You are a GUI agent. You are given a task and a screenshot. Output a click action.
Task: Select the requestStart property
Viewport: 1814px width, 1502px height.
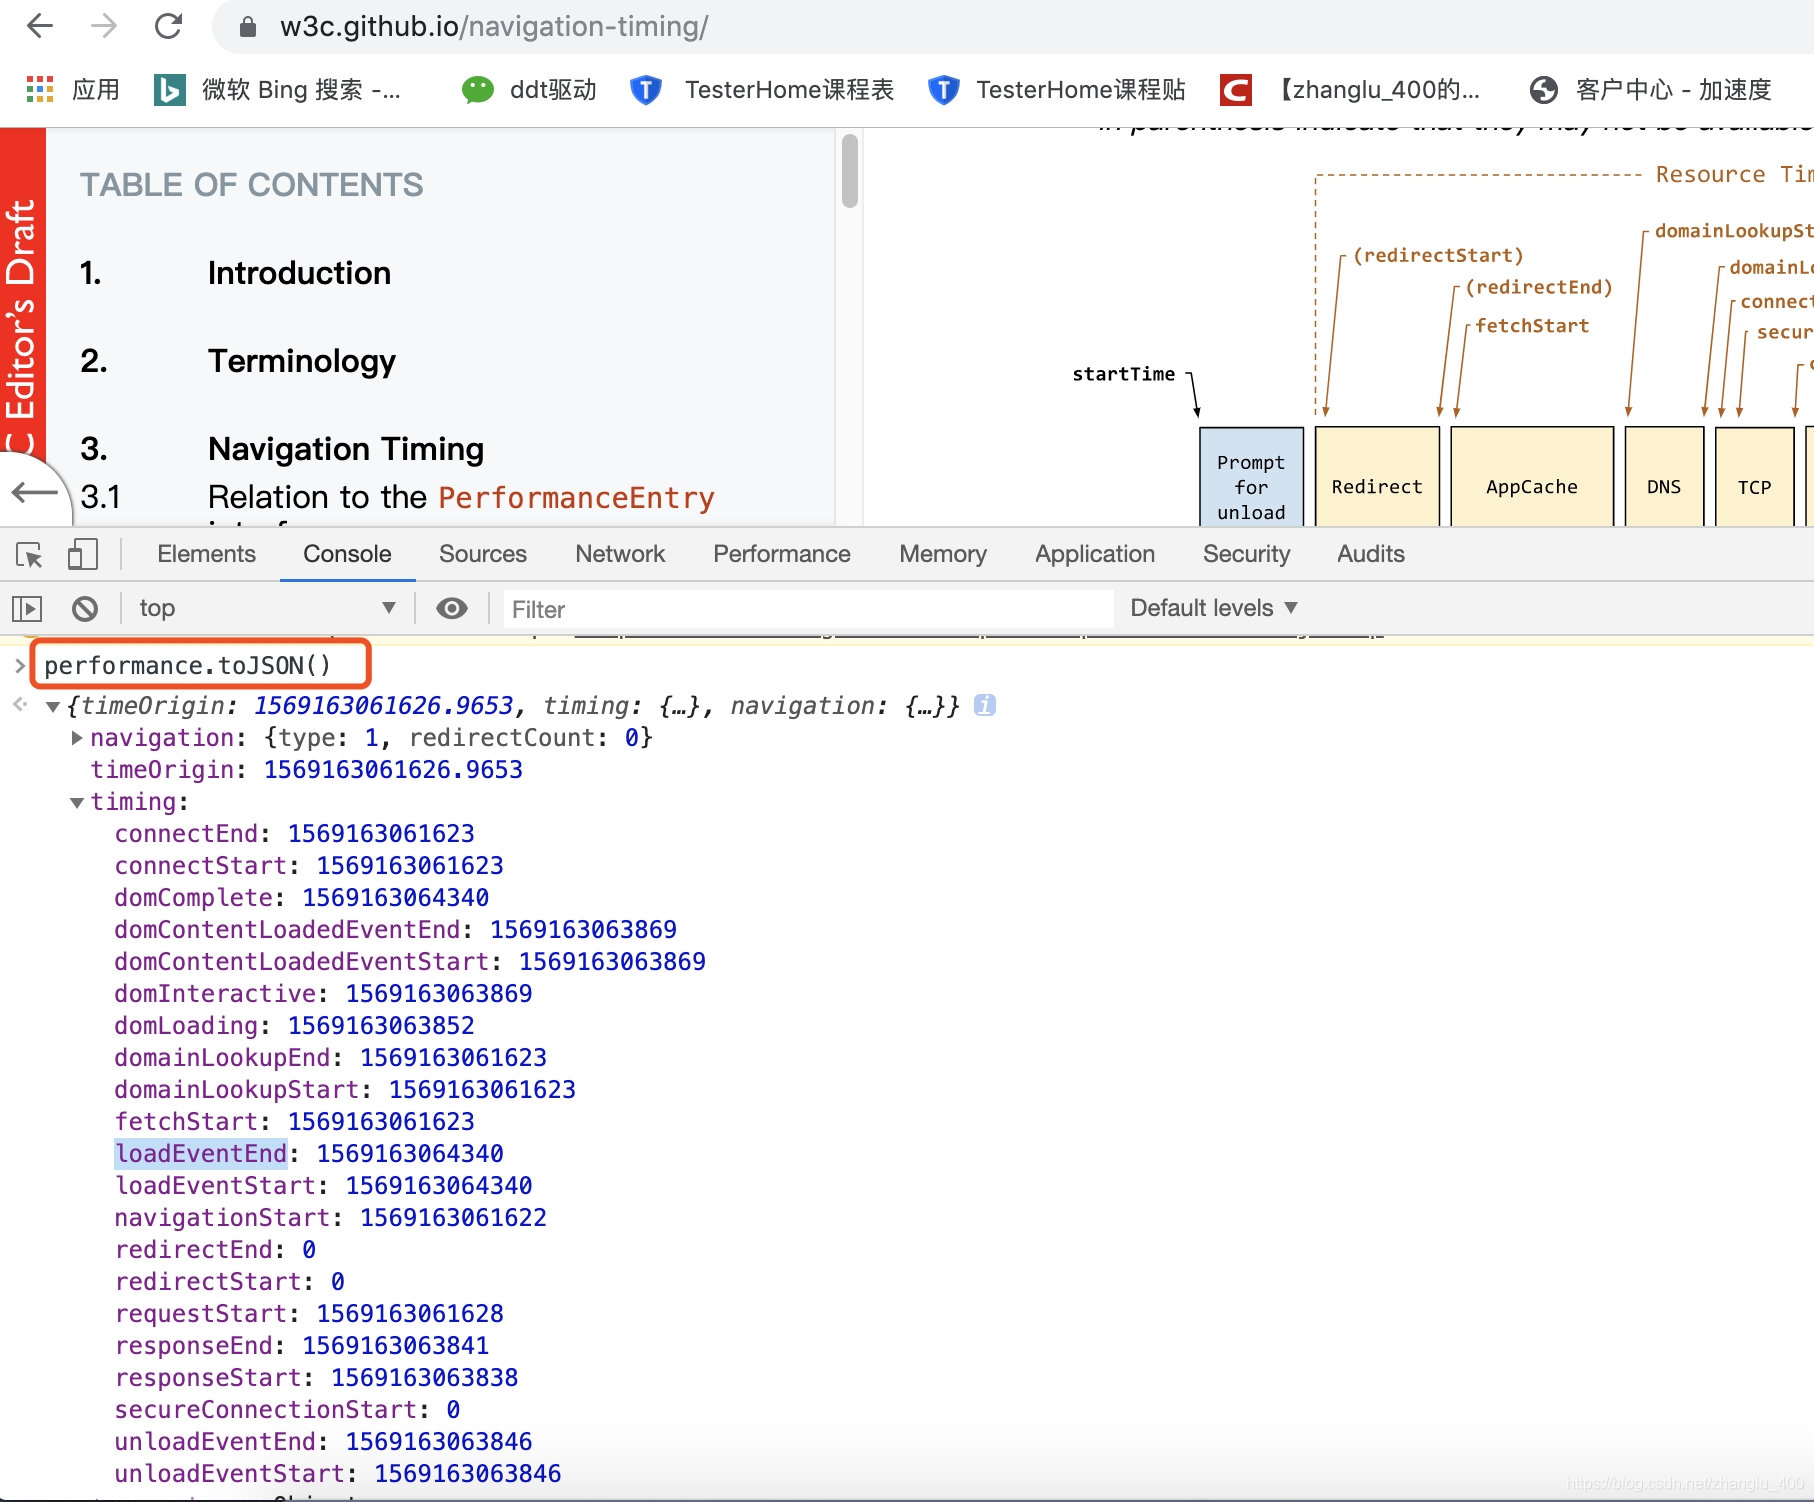[201, 1314]
